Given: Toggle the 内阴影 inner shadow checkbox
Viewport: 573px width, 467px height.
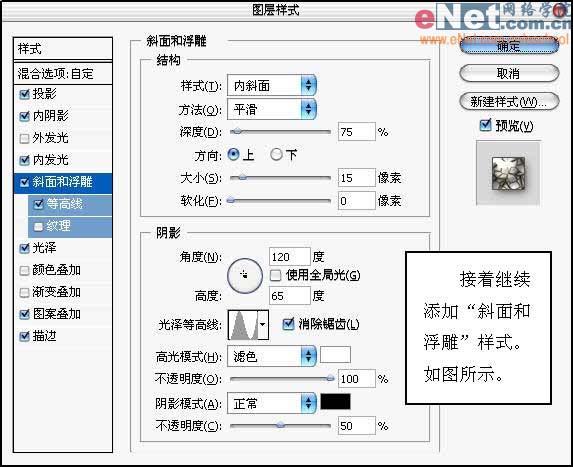Looking at the screenshot, I should coord(24,116).
